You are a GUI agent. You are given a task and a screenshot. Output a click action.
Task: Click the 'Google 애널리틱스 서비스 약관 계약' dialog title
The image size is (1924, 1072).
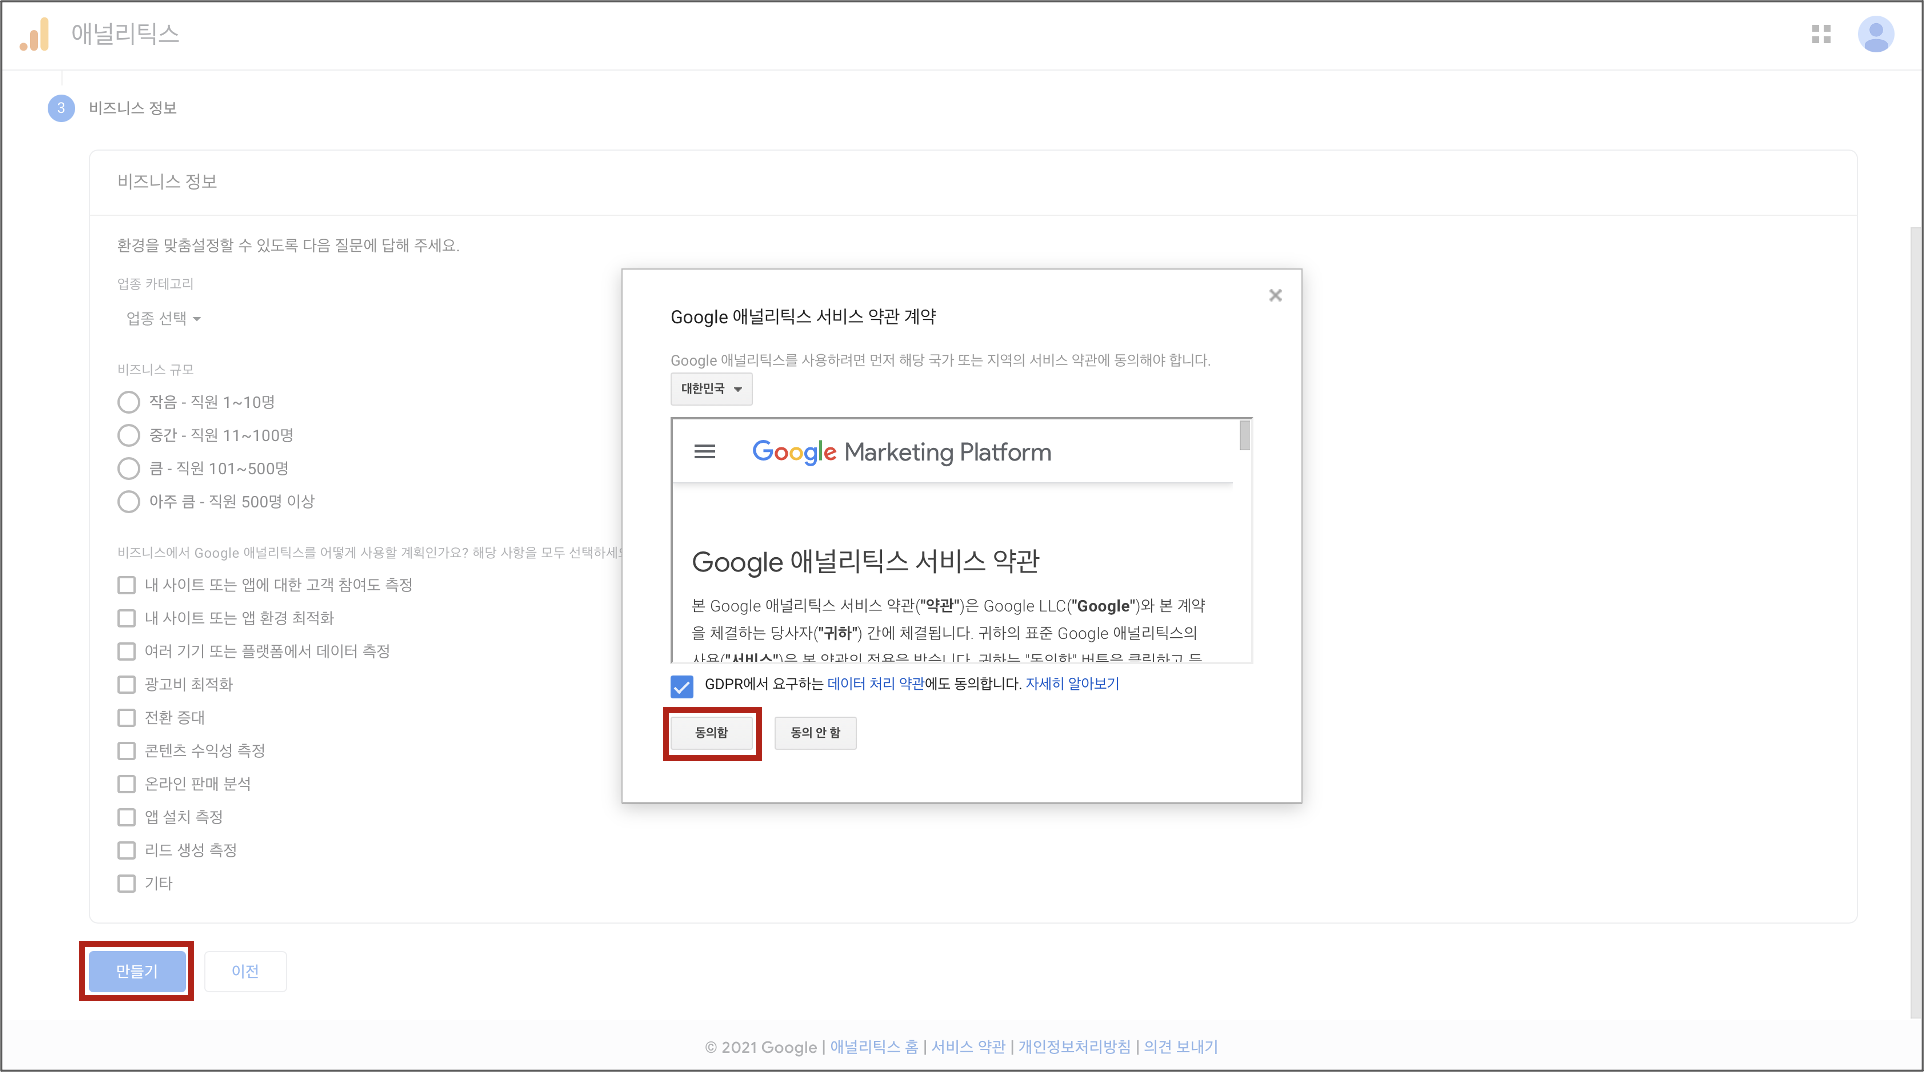[x=803, y=317]
